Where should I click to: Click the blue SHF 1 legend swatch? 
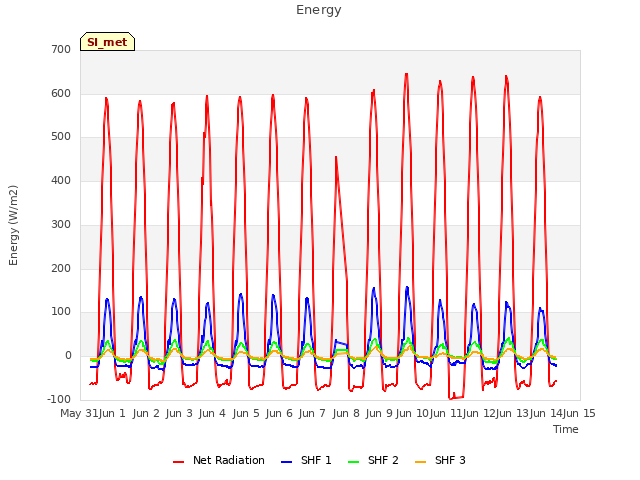coord(287,461)
